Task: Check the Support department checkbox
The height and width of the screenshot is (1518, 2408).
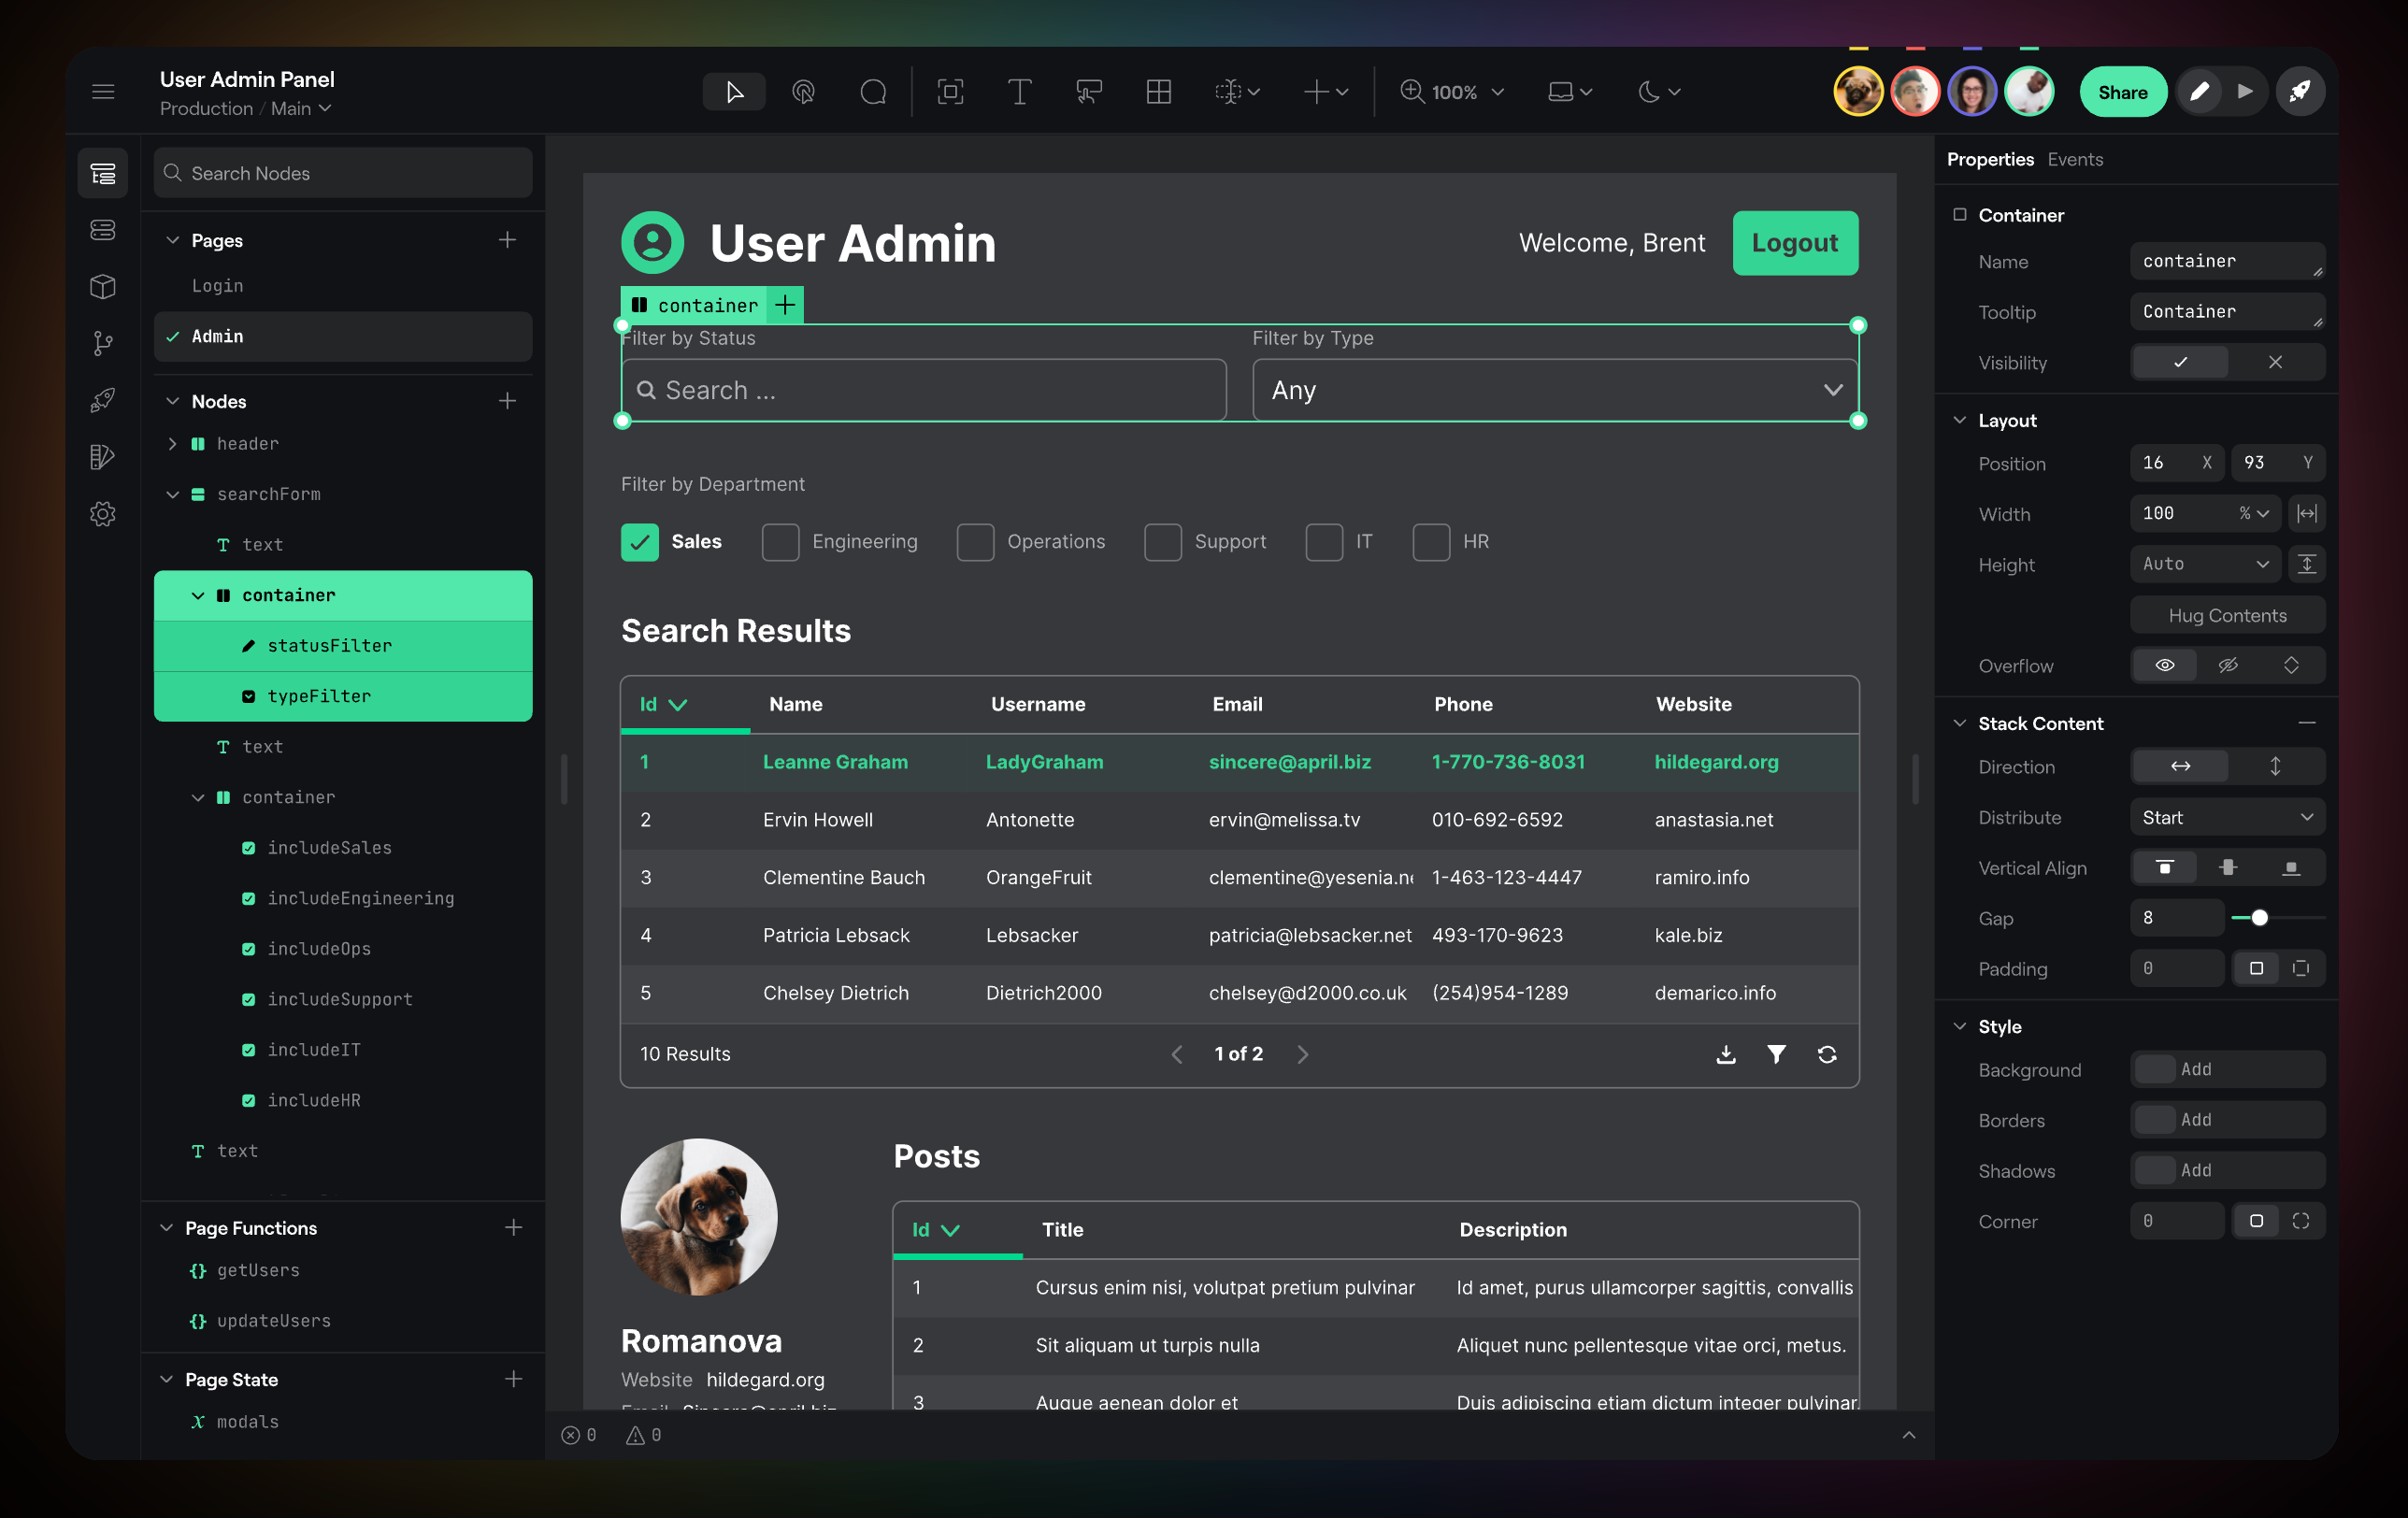Action: pos(1163,542)
